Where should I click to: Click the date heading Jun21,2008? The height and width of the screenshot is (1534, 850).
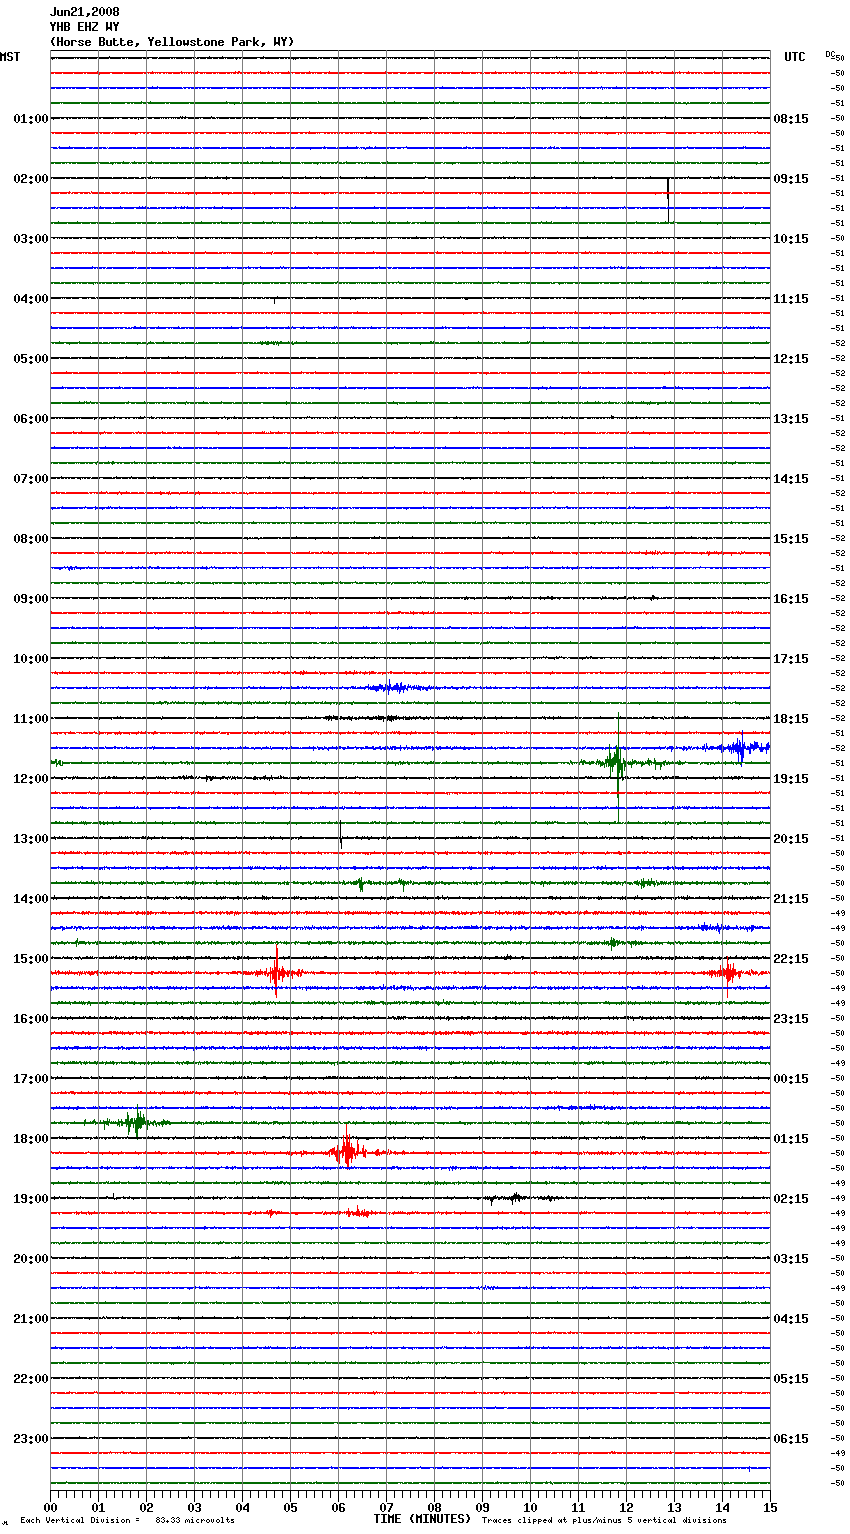pyautogui.click(x=85, y=12)
